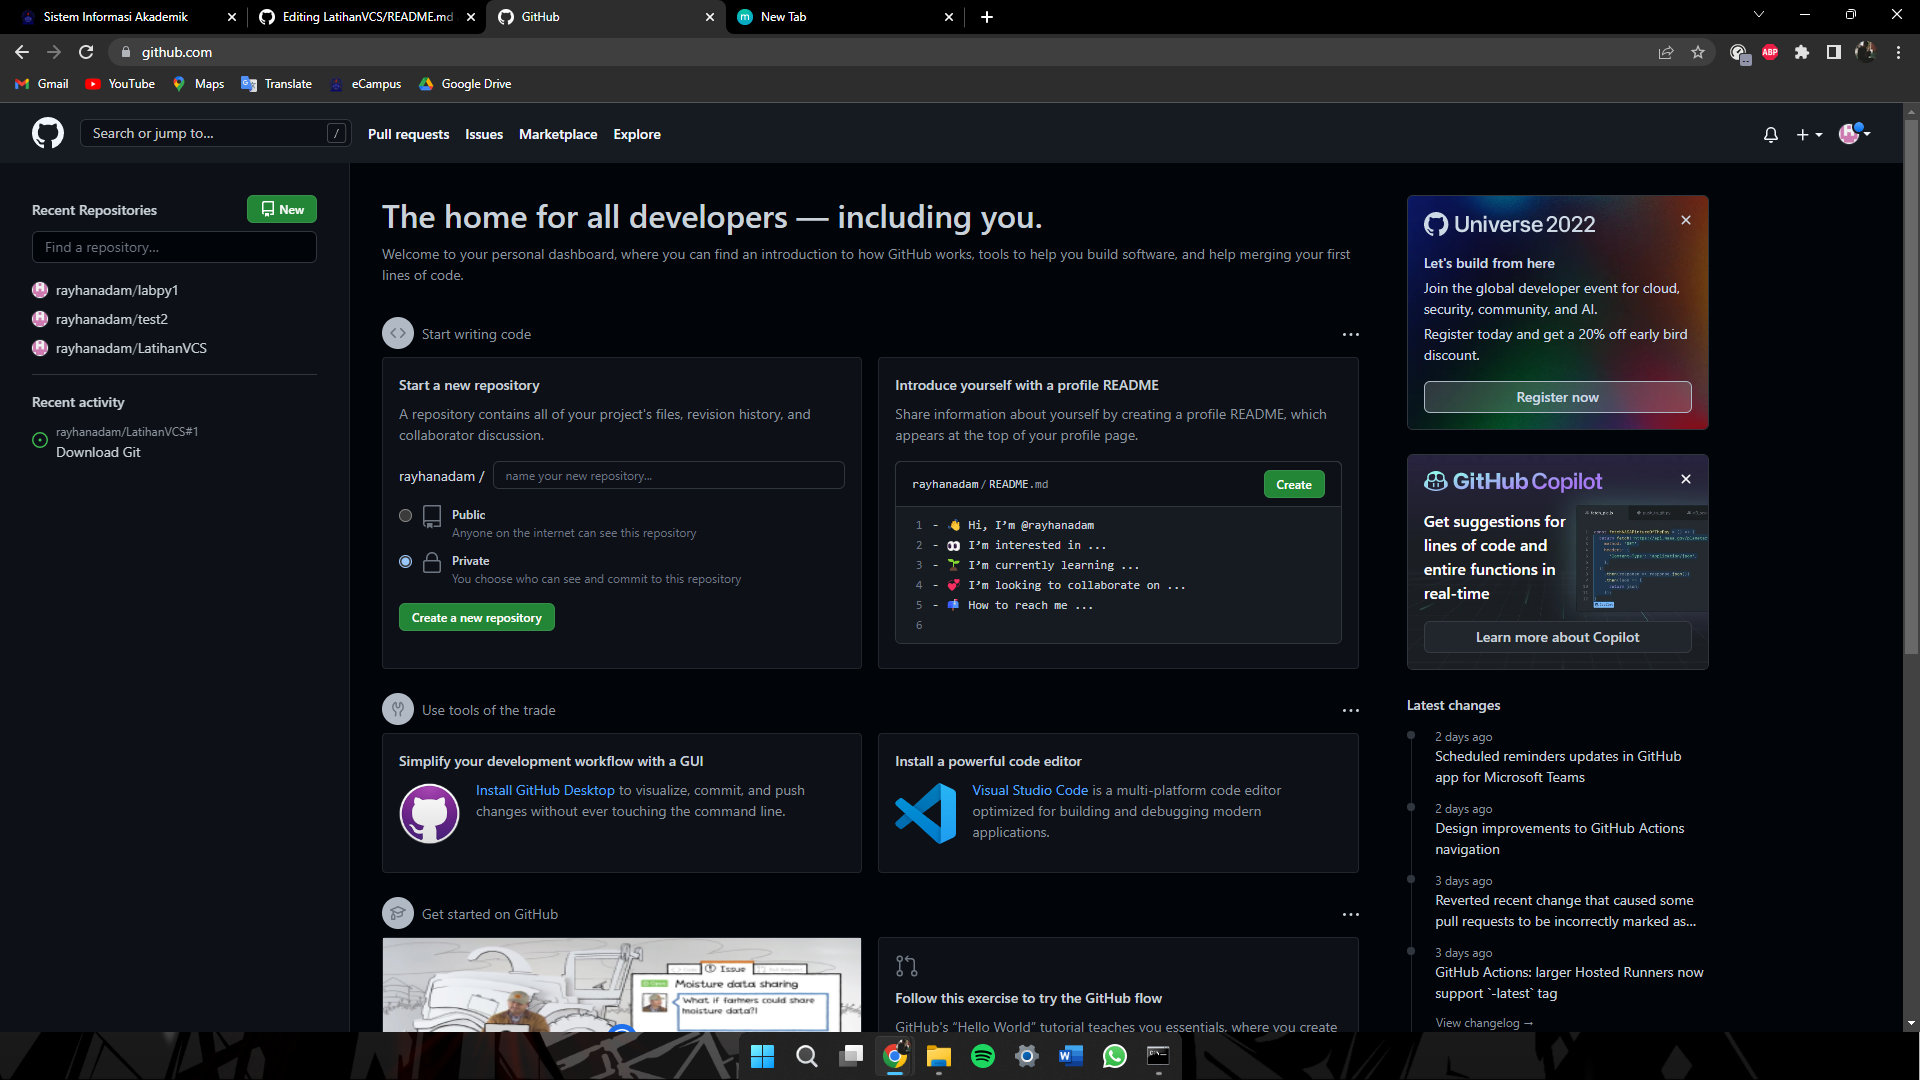Reload the github.com page
The image size is (1920, 1080).
point(86,52)
